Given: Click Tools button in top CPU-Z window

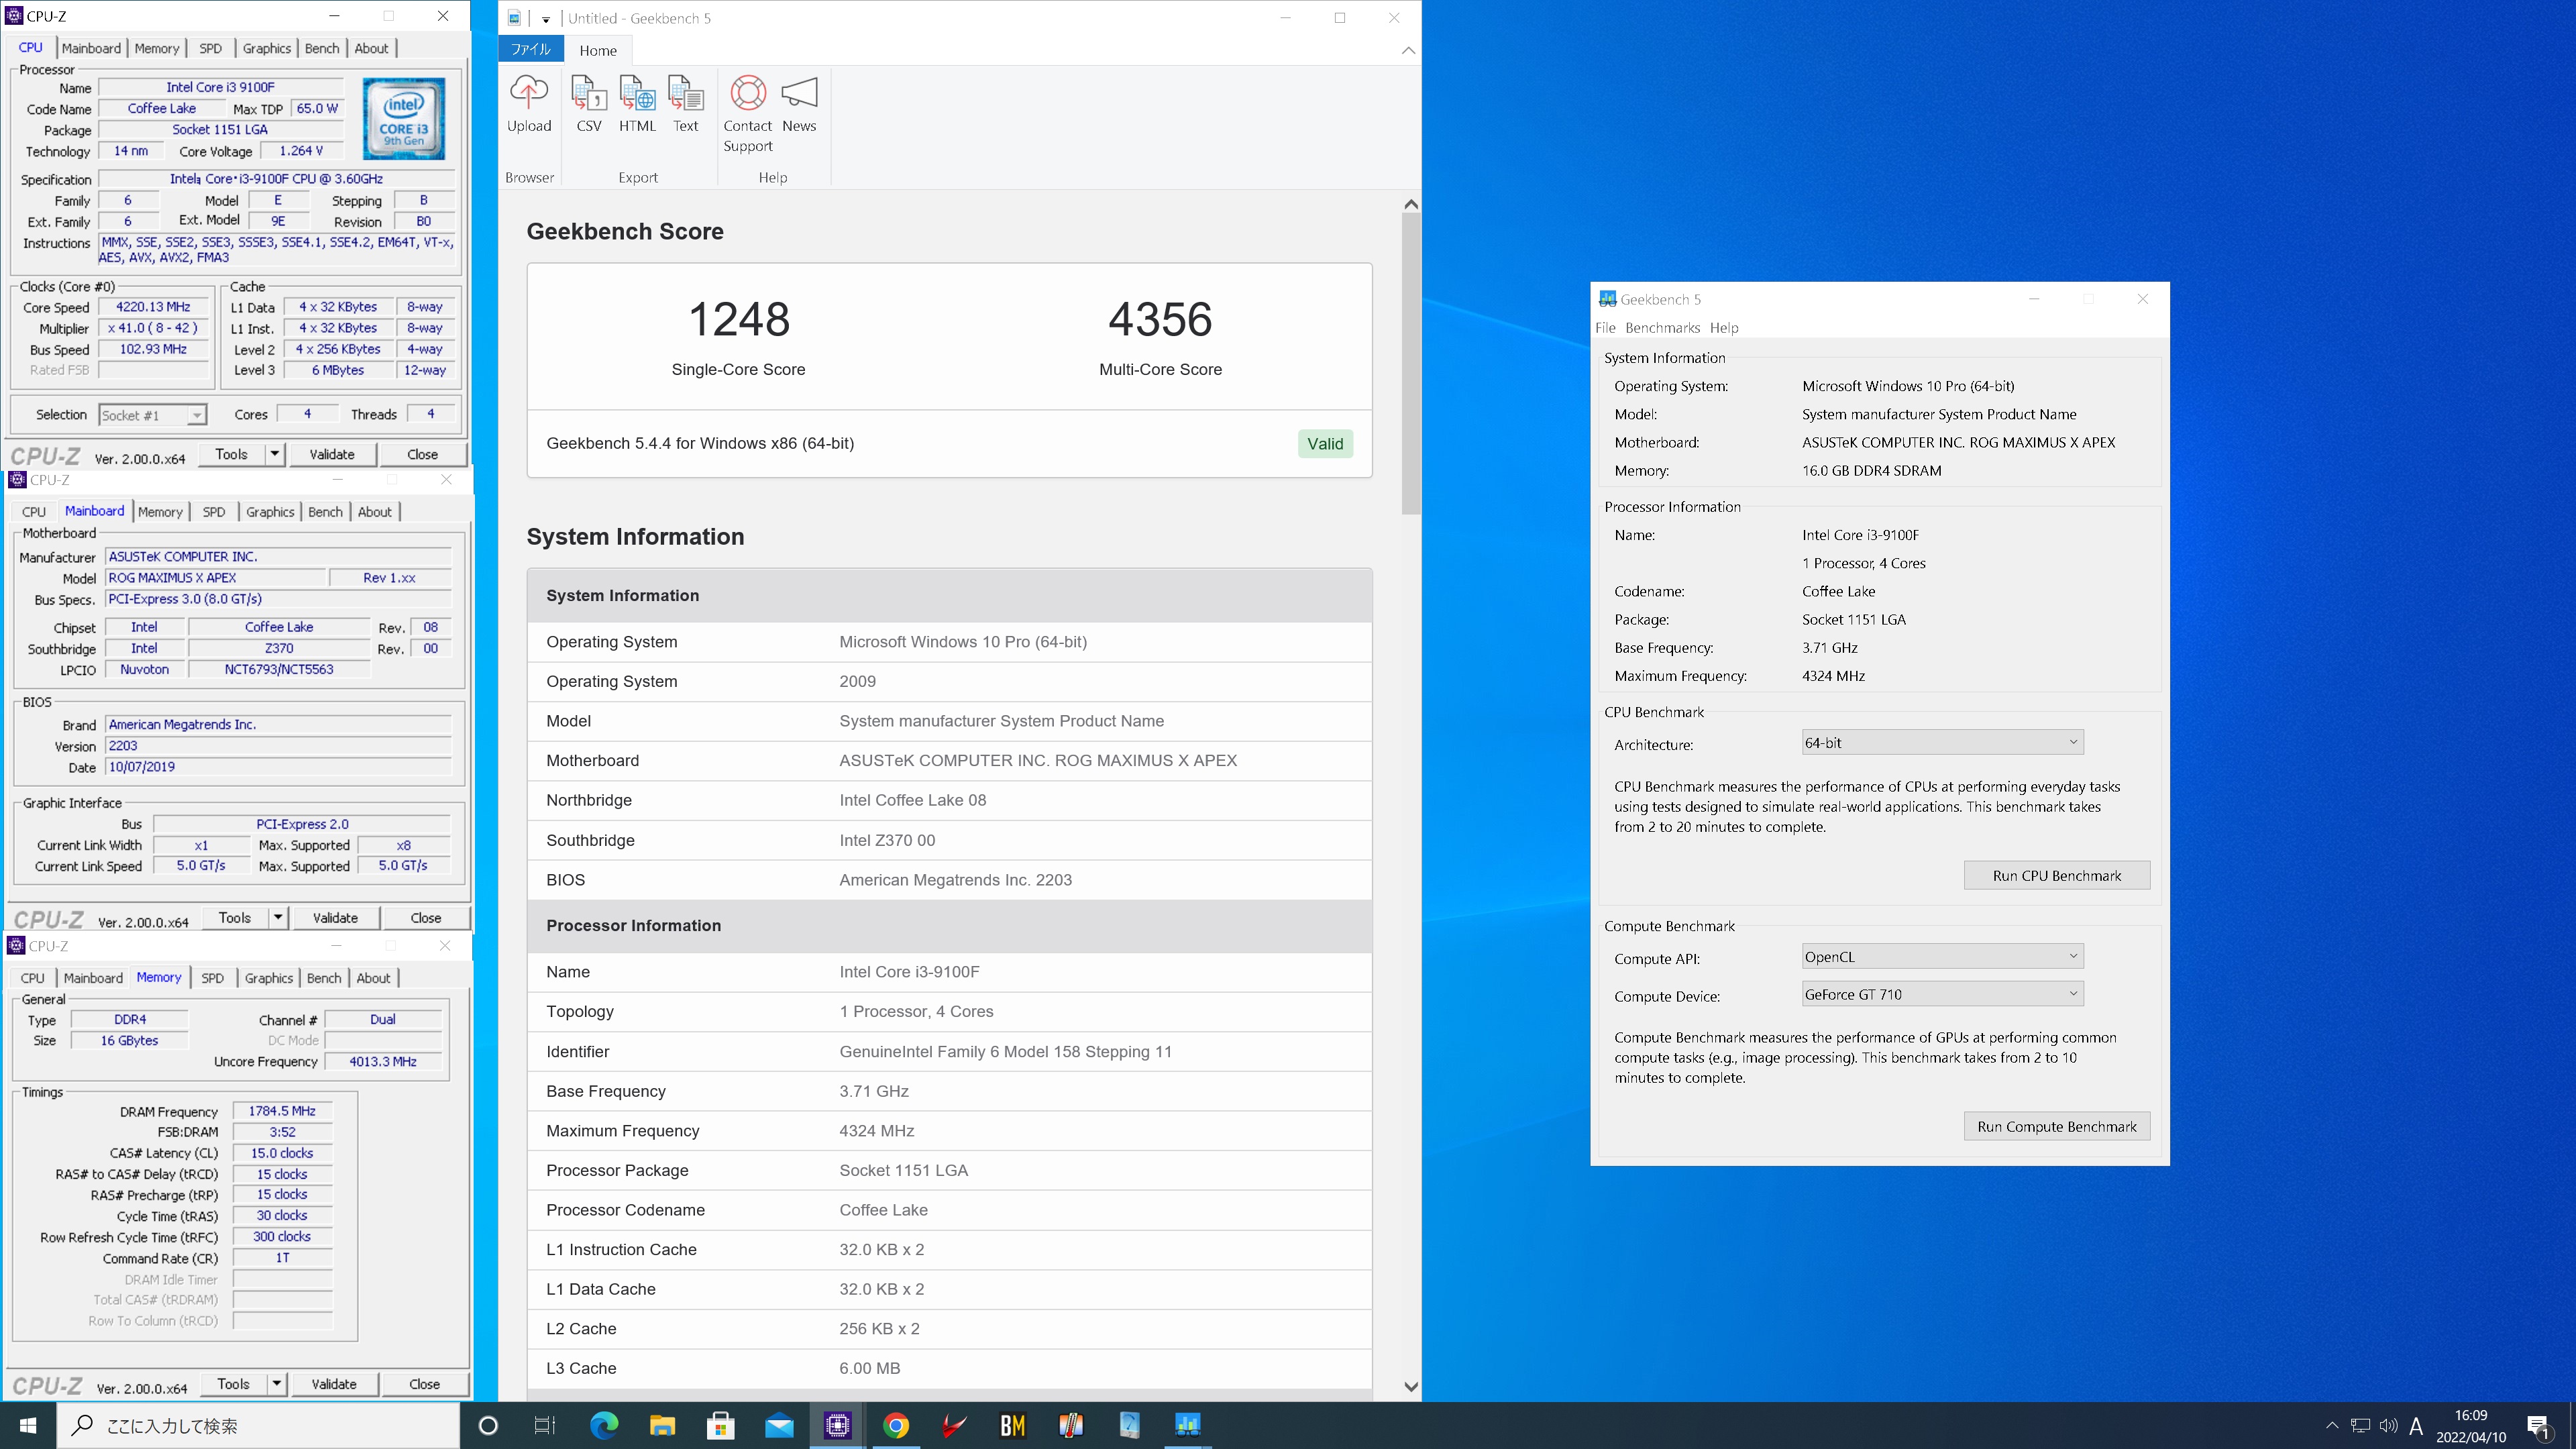Looking at the screenshot, I should [231, 454].
